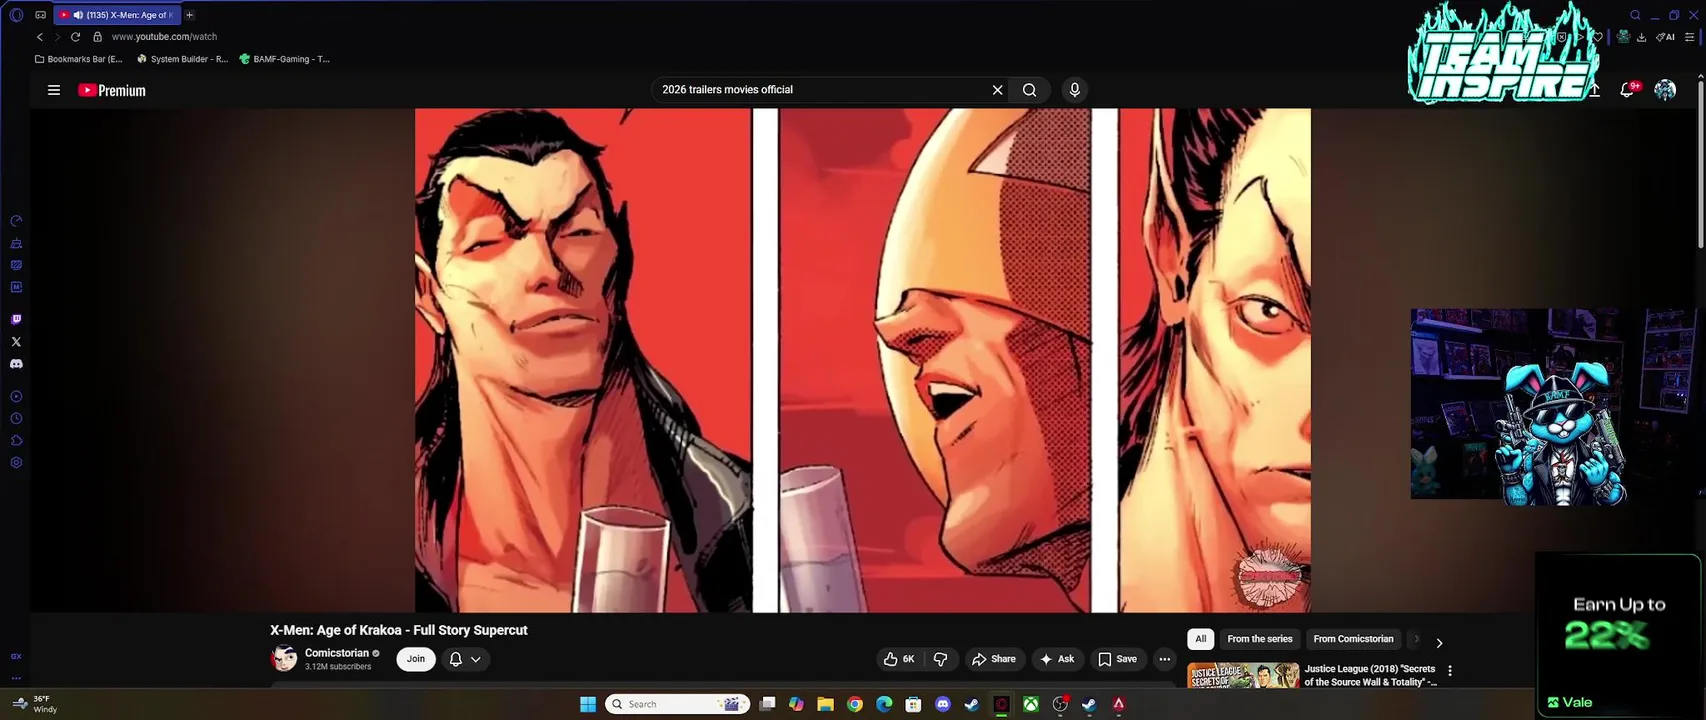This screenshot has width=1706, height=720.
Task: Open browsing History clock in sidebar
Action: [x=16, y=419]
